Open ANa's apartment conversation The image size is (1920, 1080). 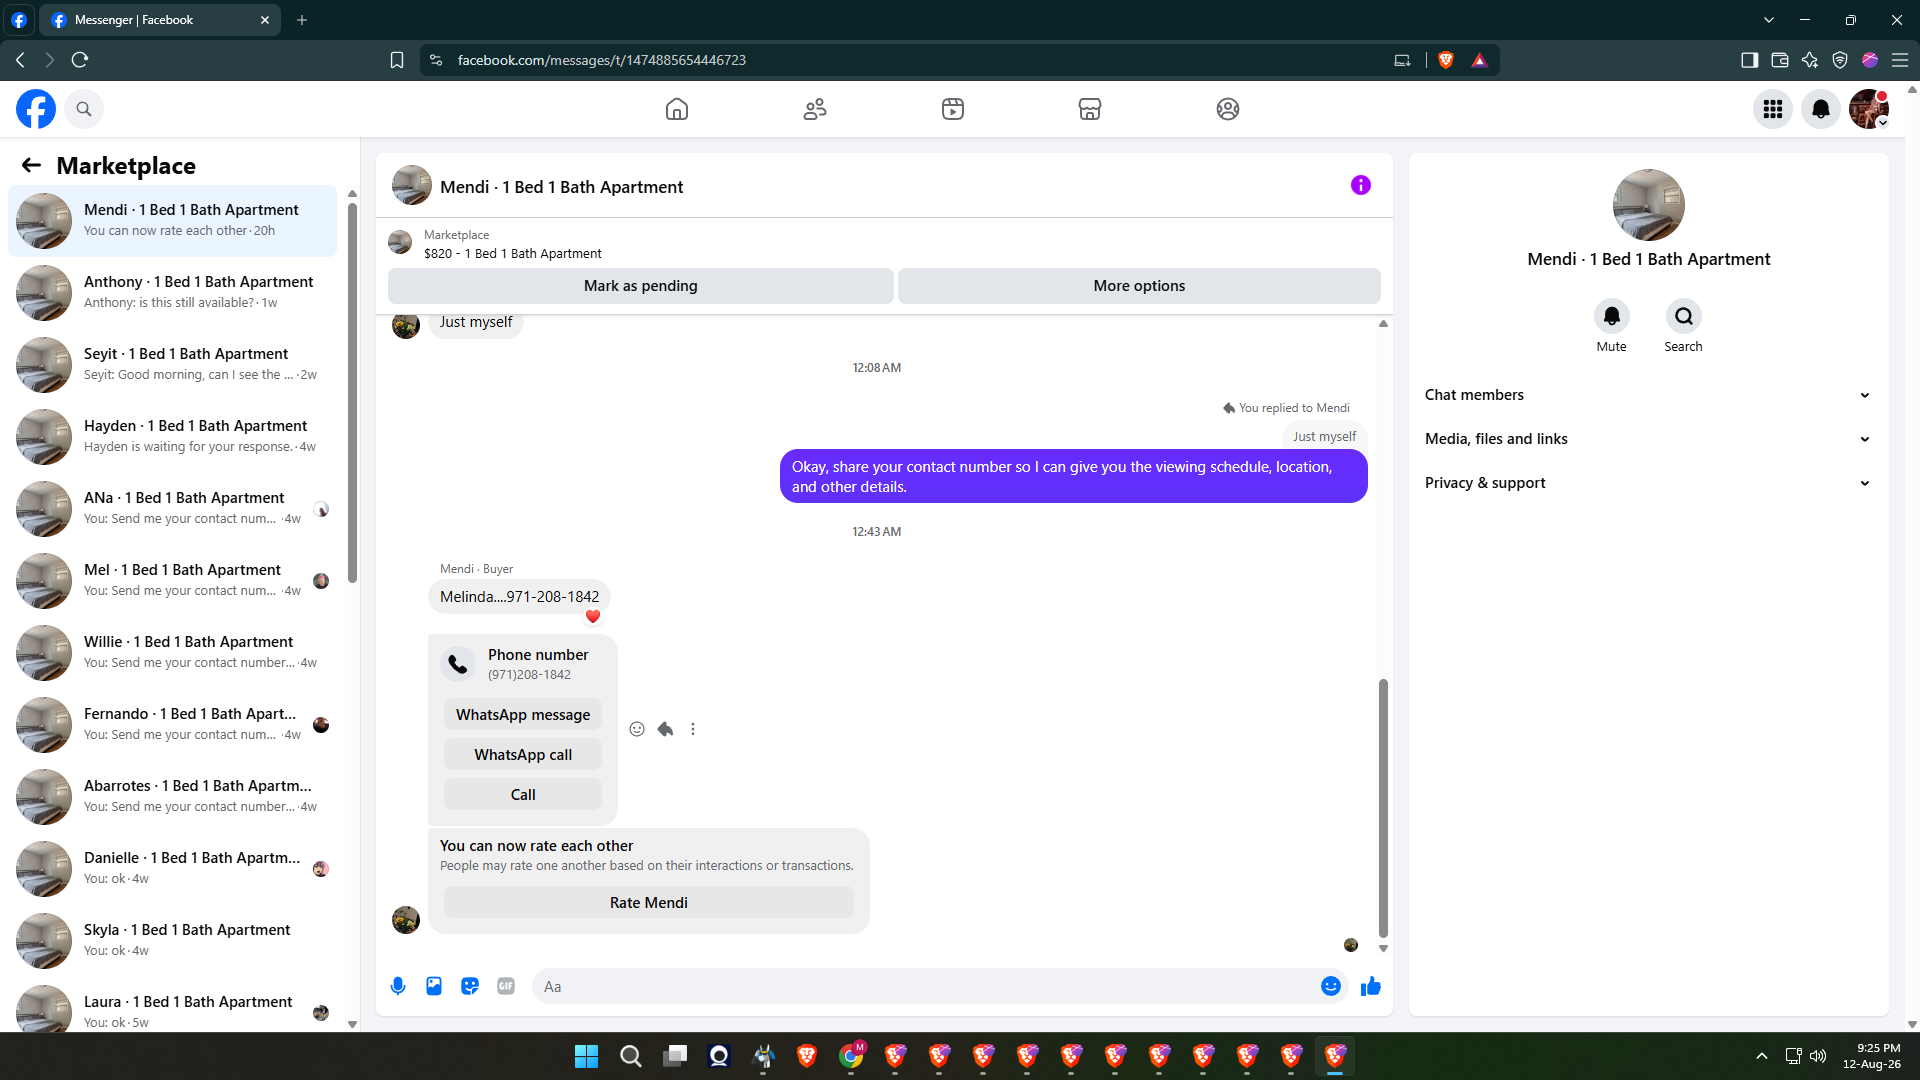coord(173,509)
